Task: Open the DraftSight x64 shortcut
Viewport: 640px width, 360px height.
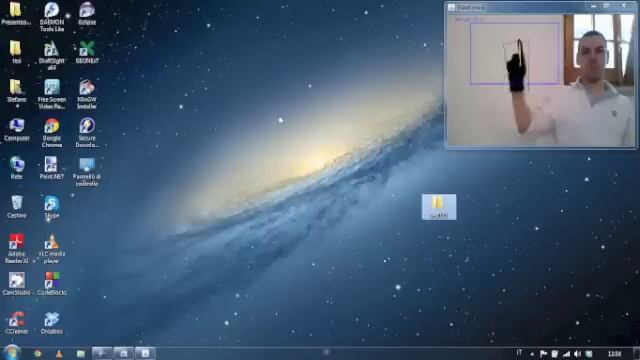Action: (51, 56)
